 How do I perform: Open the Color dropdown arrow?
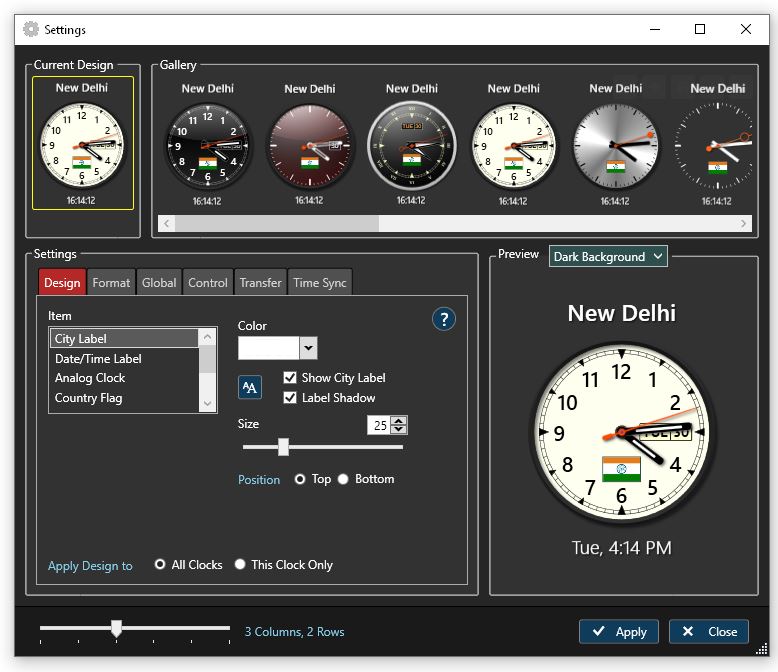pyautogui.click(x=308, y=348)
